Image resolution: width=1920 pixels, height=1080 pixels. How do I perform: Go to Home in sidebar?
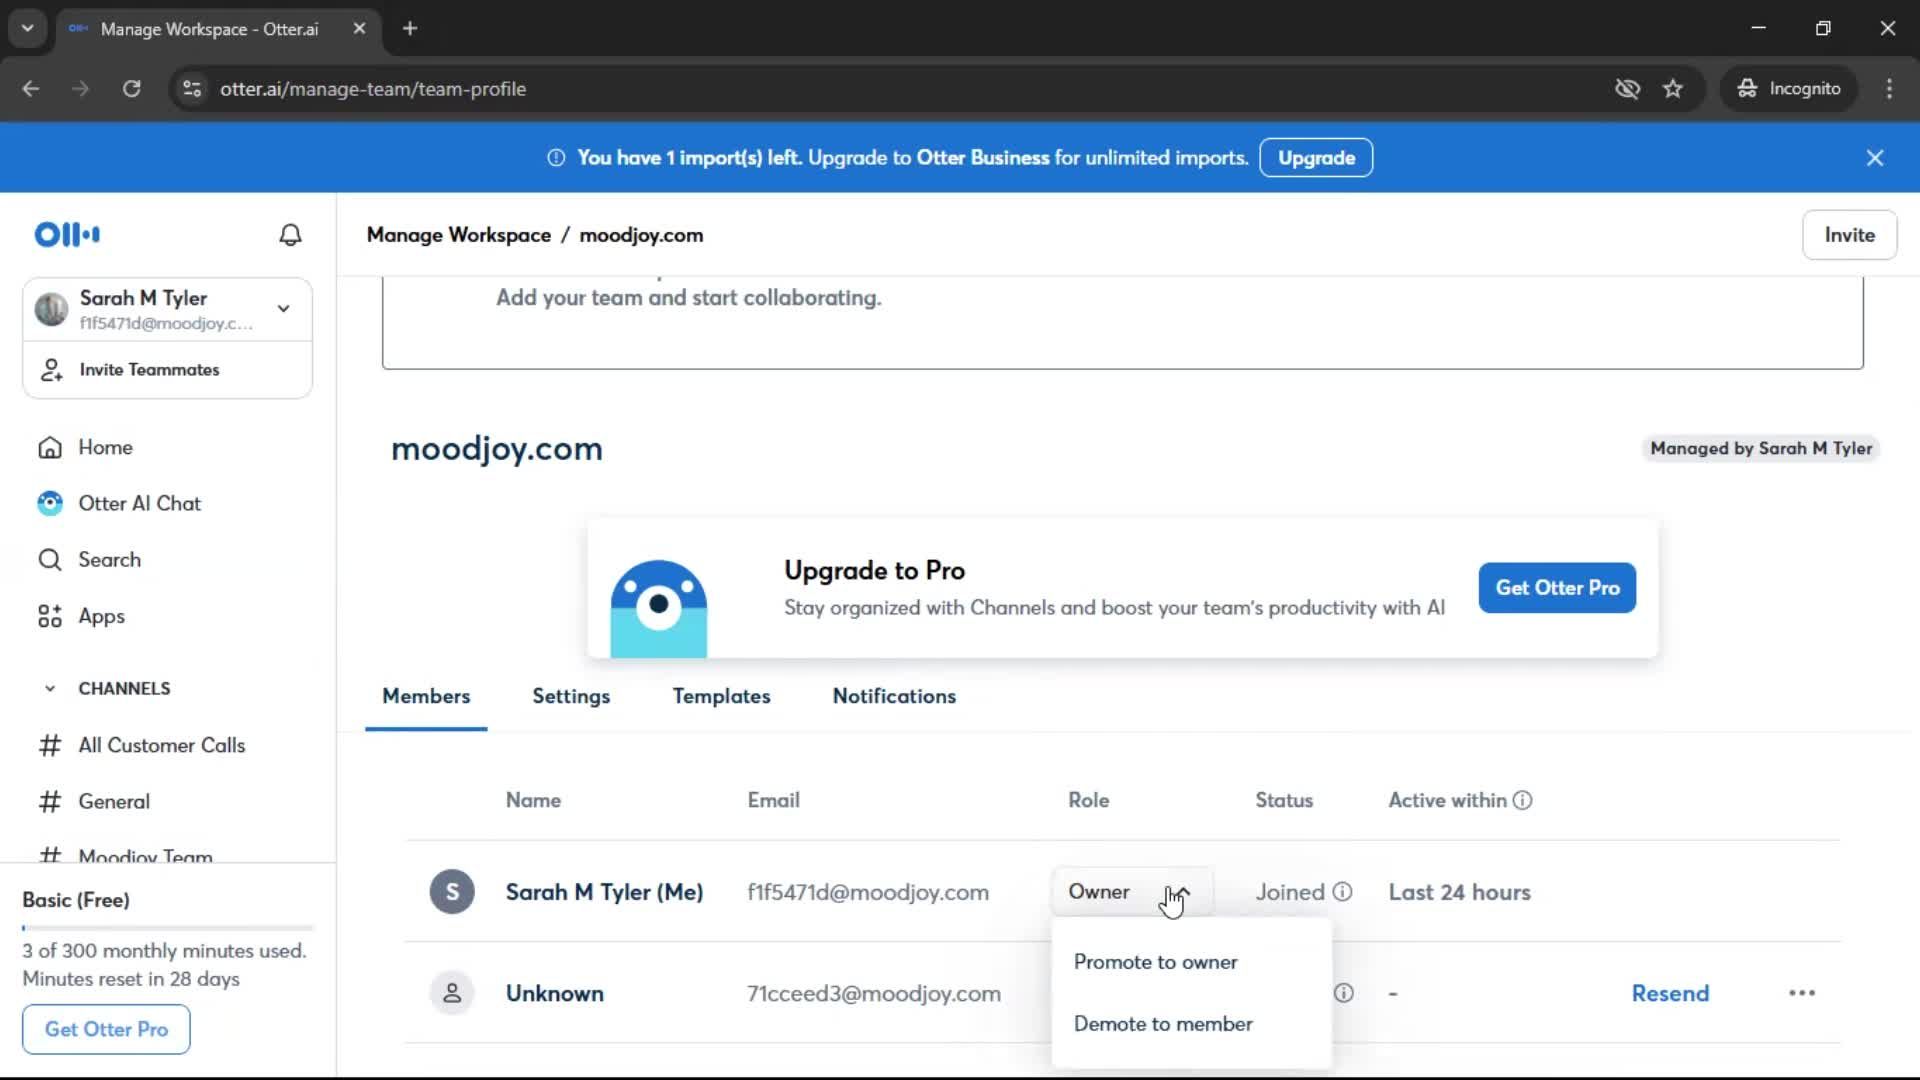tap(105, 448)
